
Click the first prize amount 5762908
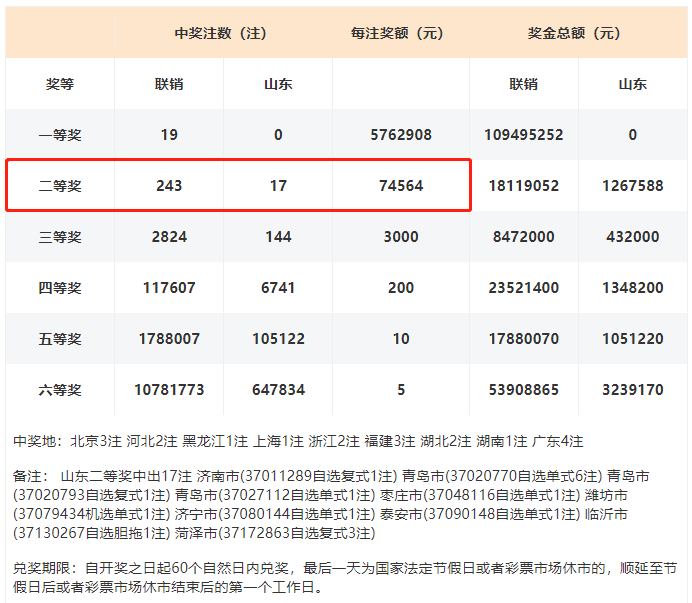click(x=400, y=135)
